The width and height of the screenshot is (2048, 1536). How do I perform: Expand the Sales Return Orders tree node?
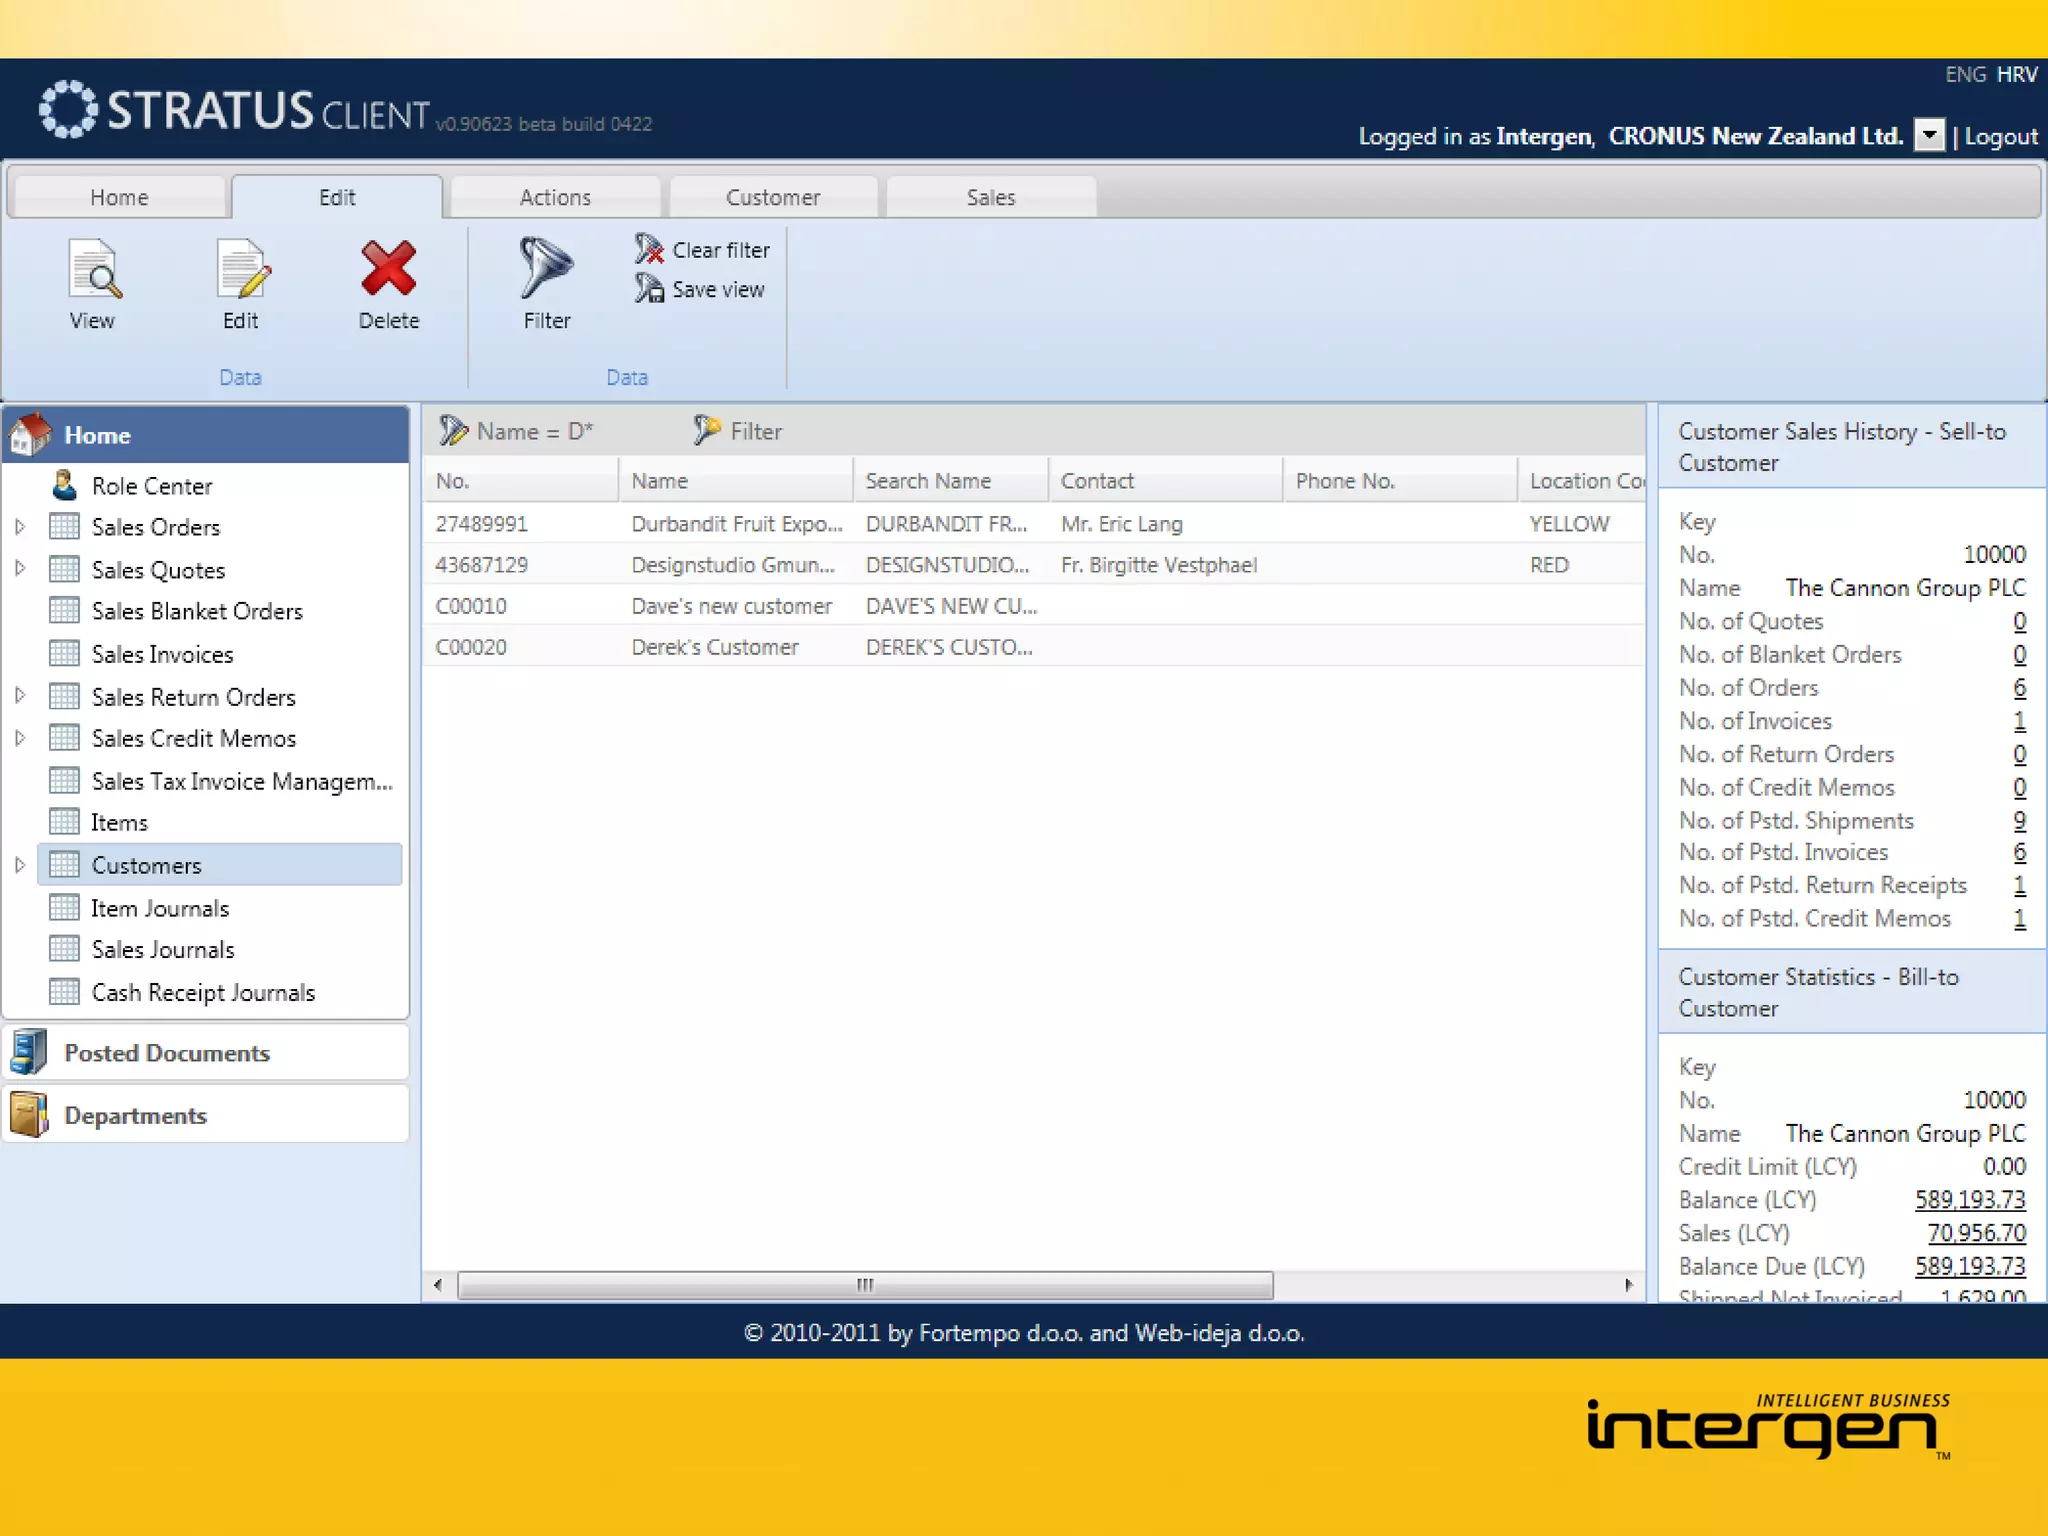pyautogui.click(x=20, y=696)
